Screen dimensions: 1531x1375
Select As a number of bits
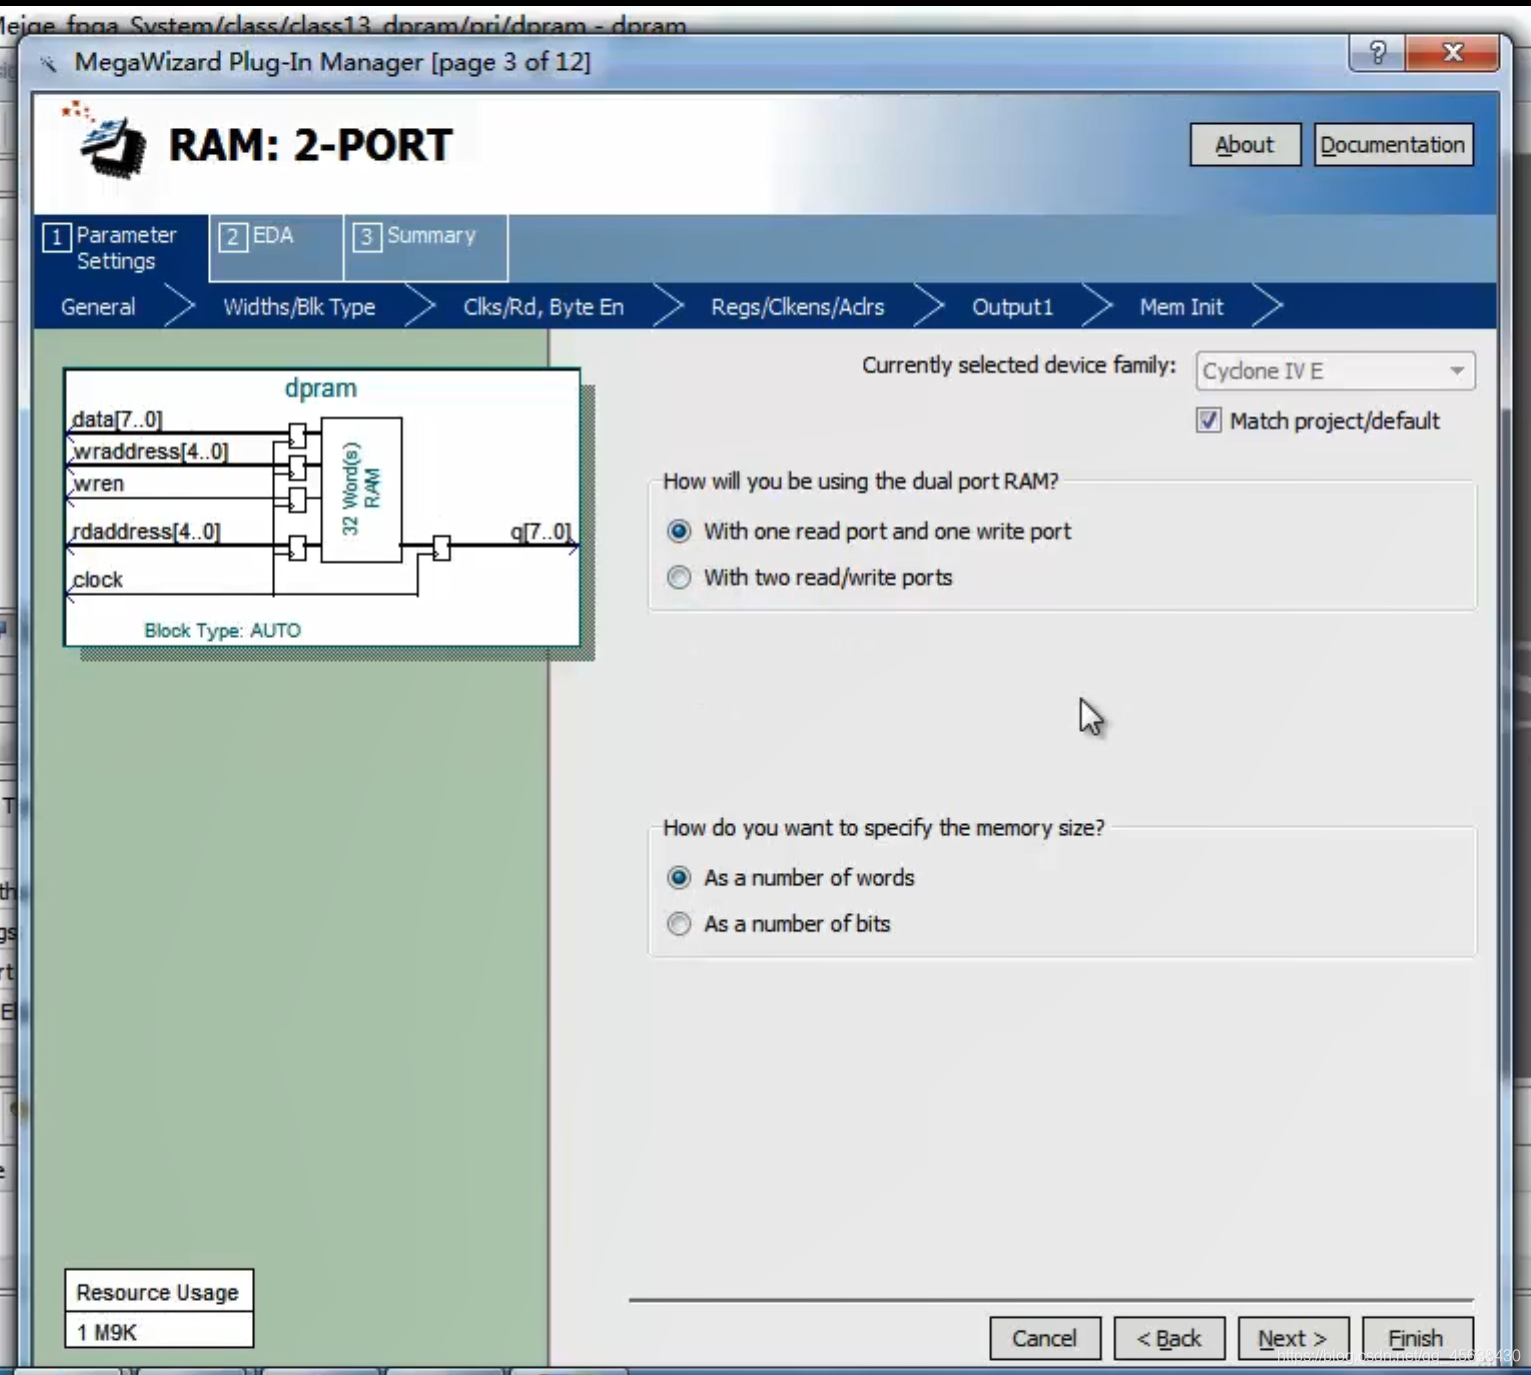[679, 923]
